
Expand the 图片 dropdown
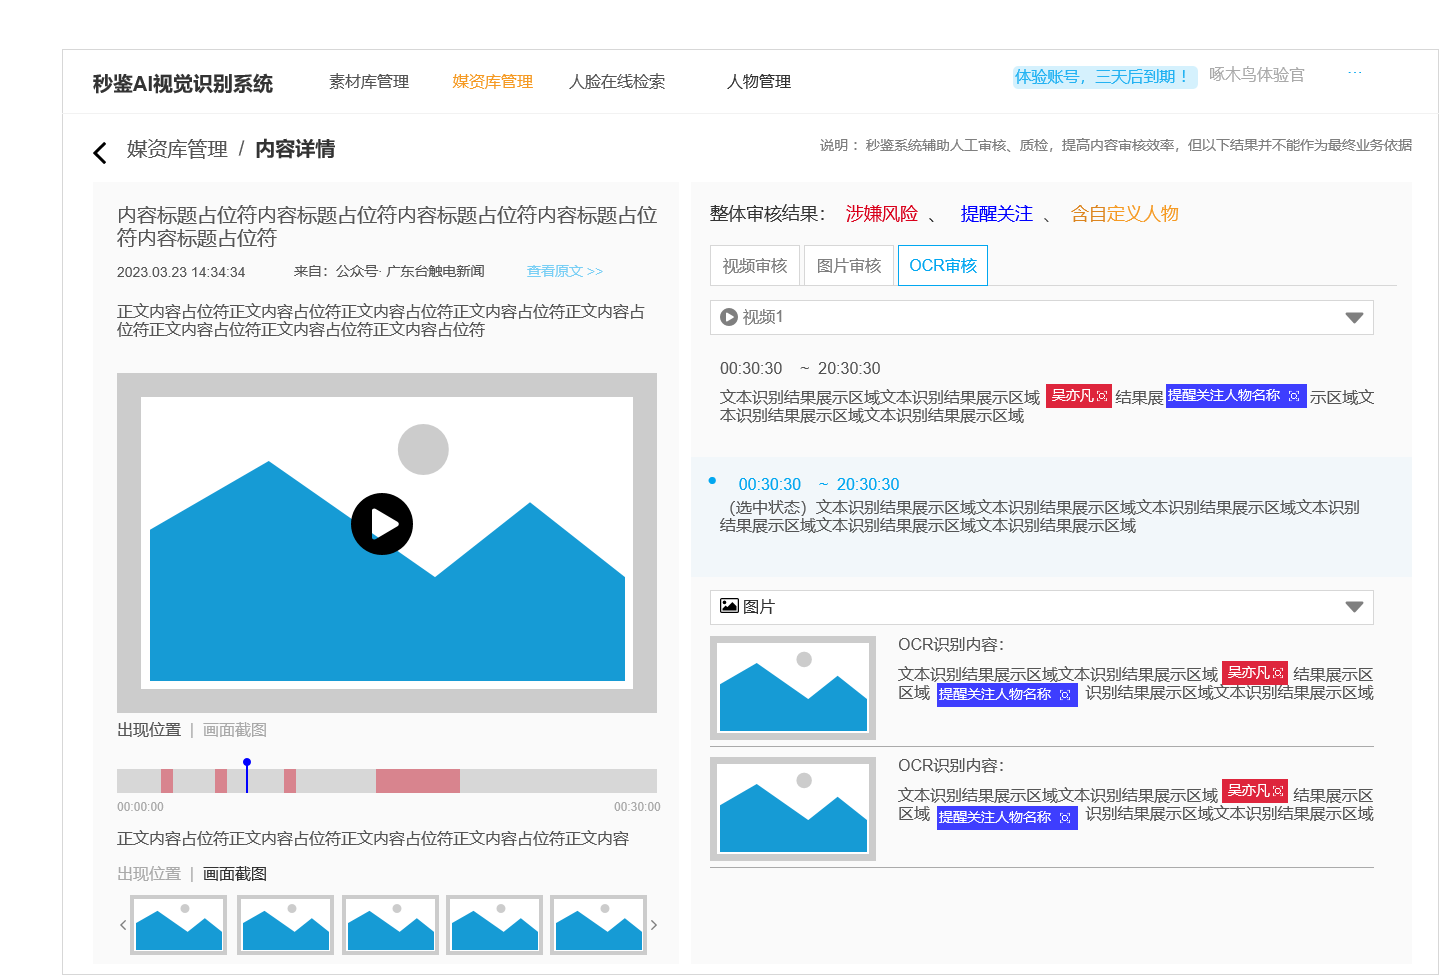[x=1041, y=607]
